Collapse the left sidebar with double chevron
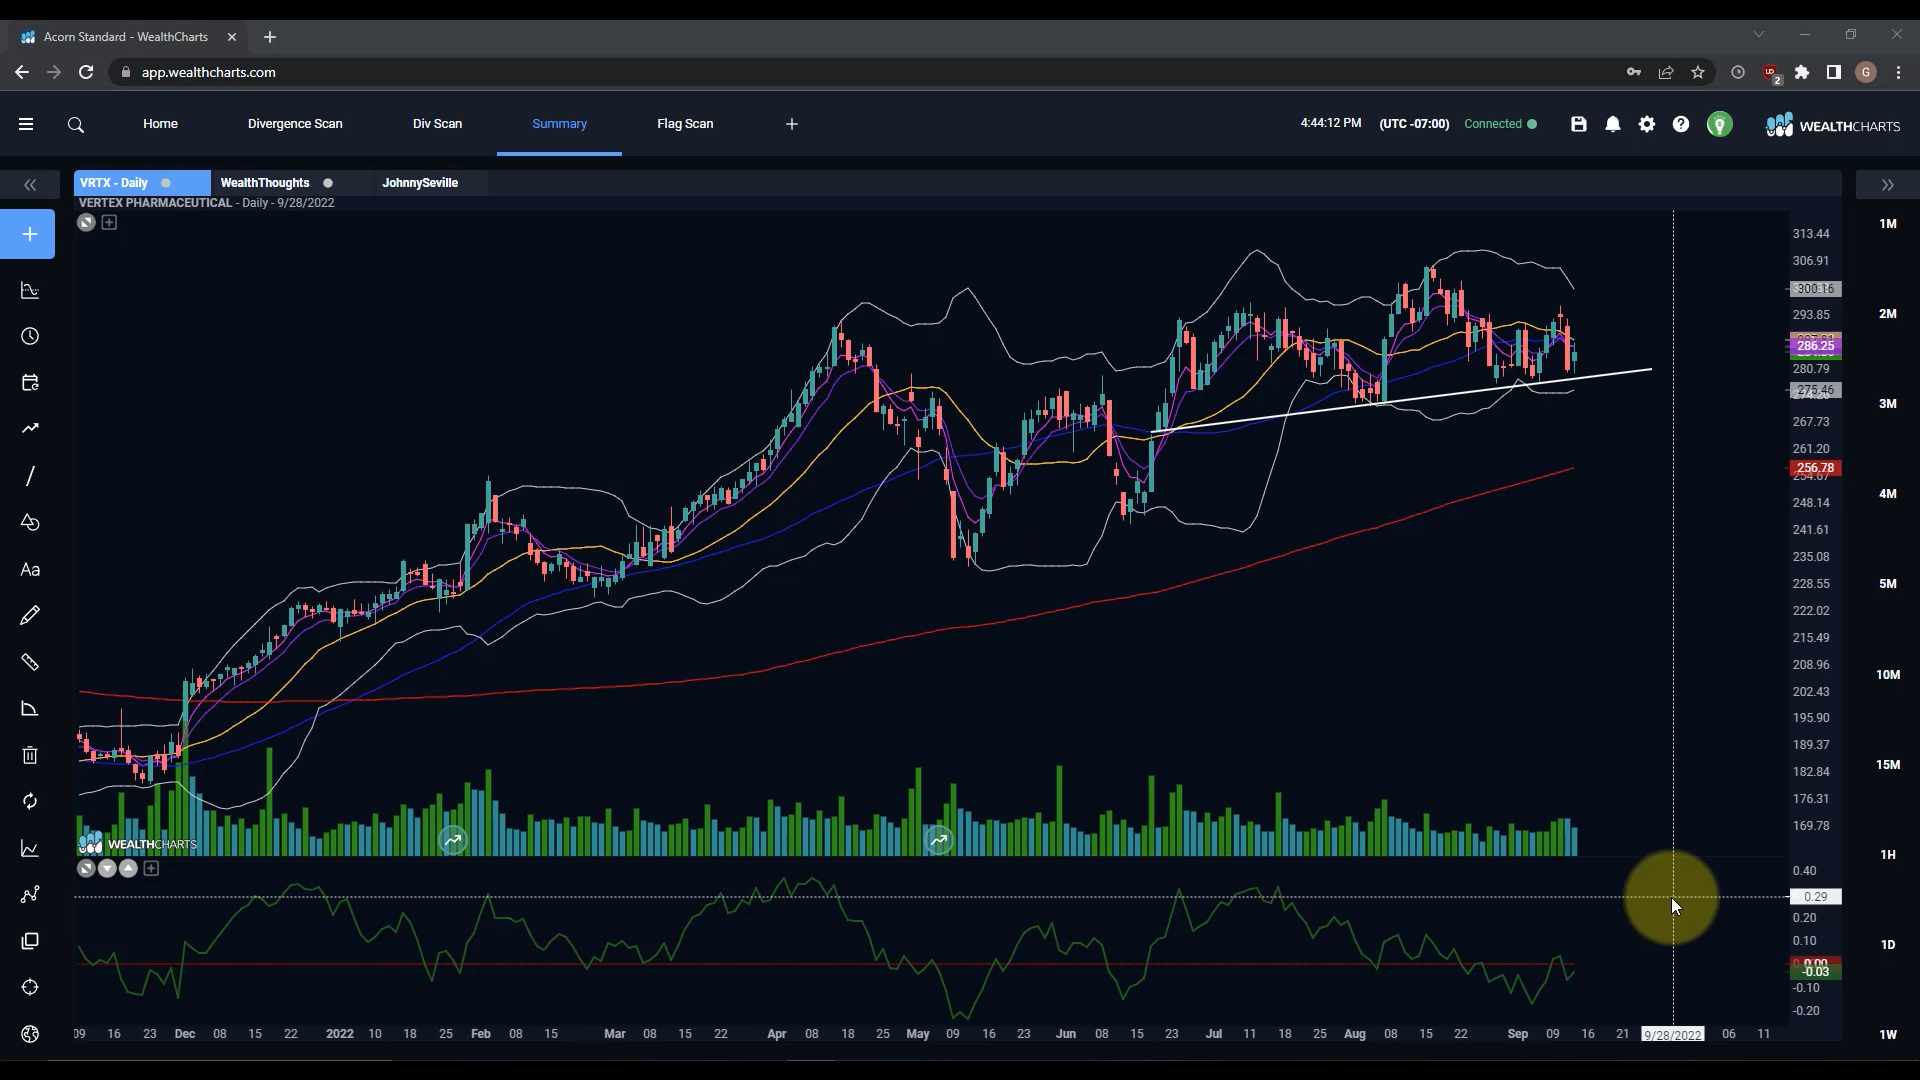 (30, 185)
